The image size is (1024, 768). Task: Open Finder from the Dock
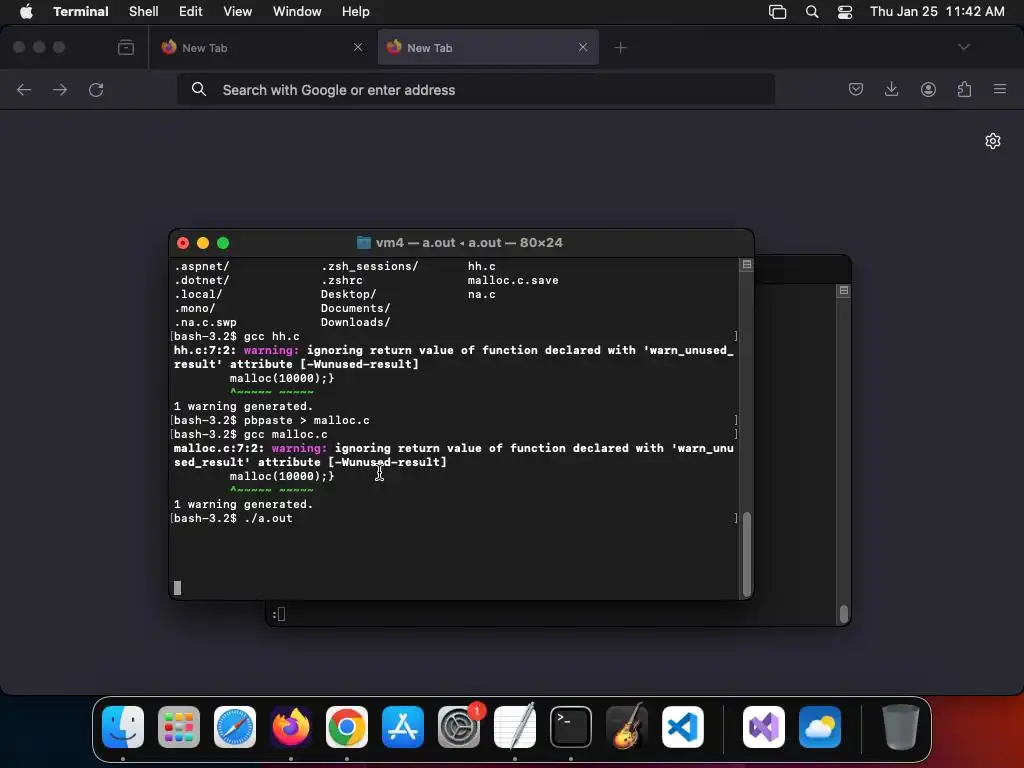pos(123,727)
